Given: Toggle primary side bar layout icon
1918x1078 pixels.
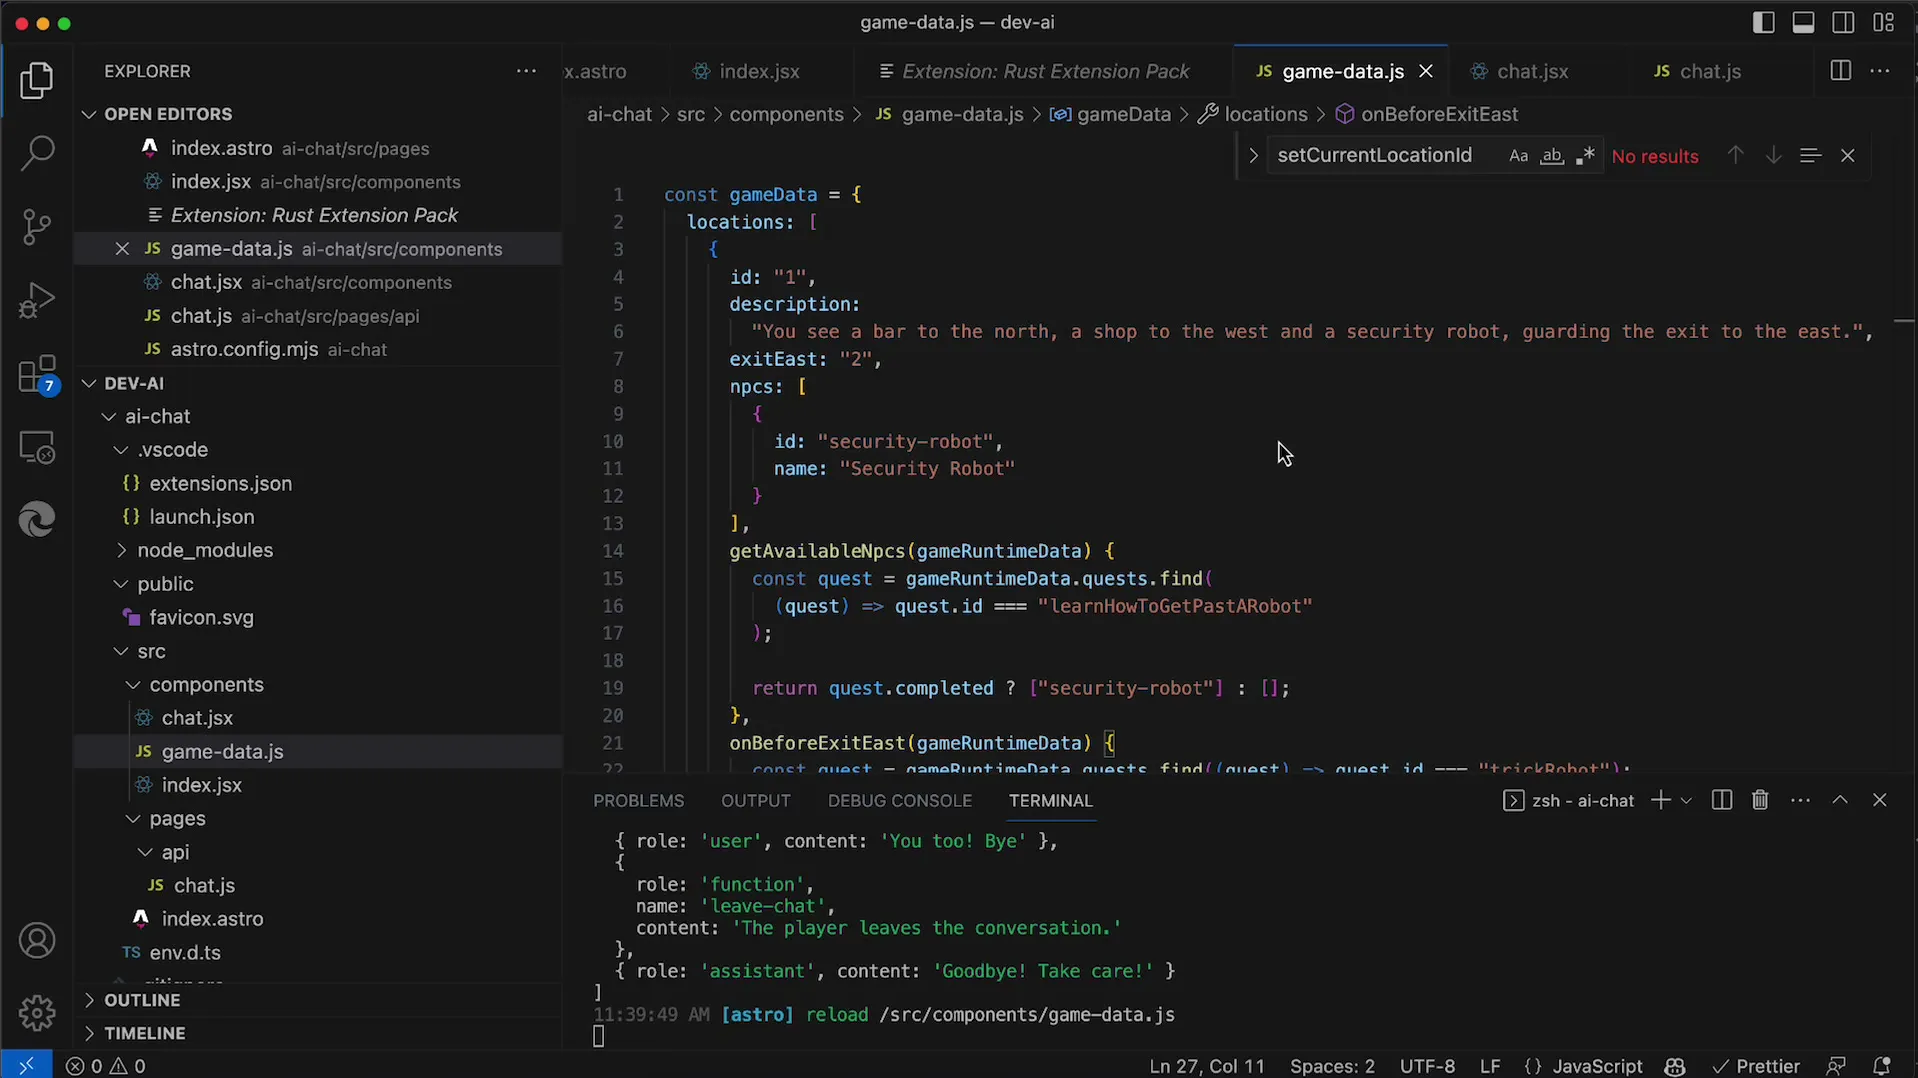Looking at the screenshot, I should tap(1764, 22).
